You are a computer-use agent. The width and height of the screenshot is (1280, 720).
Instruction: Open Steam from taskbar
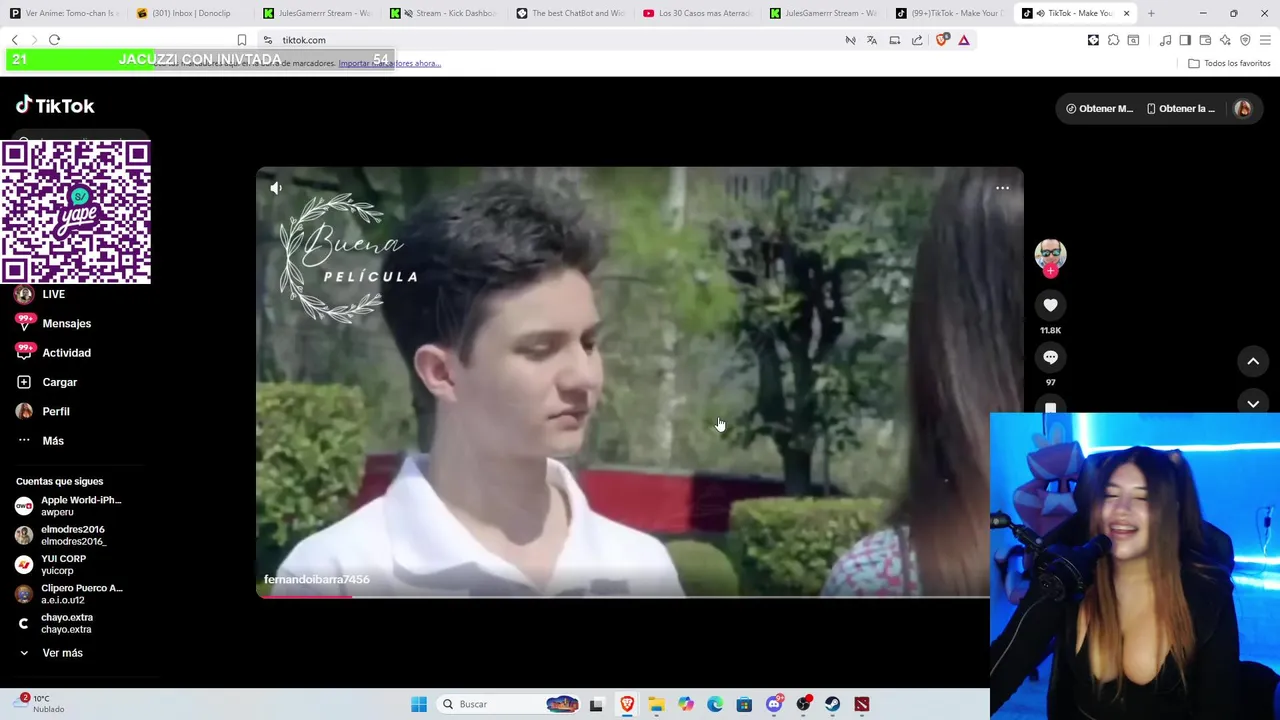pyautogui.click(x=832, y=704)
